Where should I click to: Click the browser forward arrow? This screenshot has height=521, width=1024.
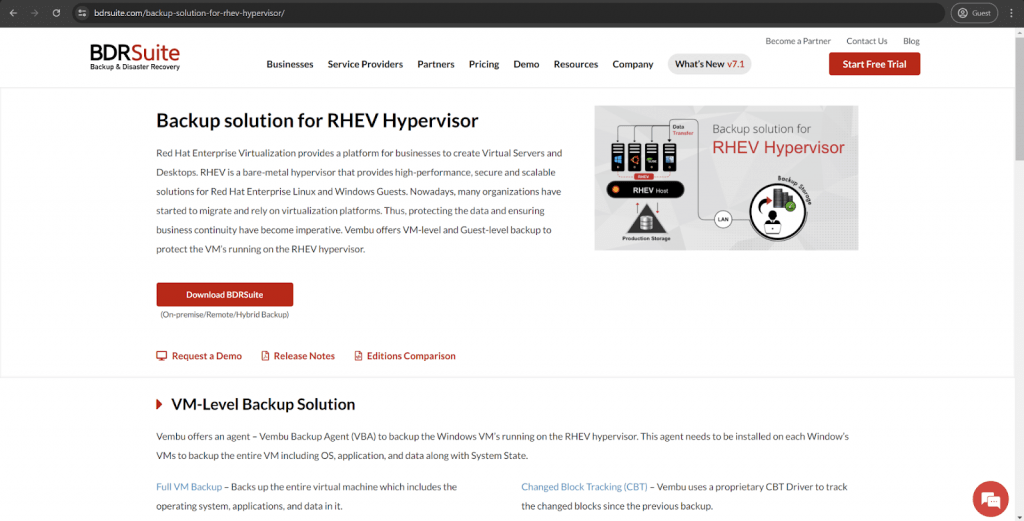tap(34, 13)
